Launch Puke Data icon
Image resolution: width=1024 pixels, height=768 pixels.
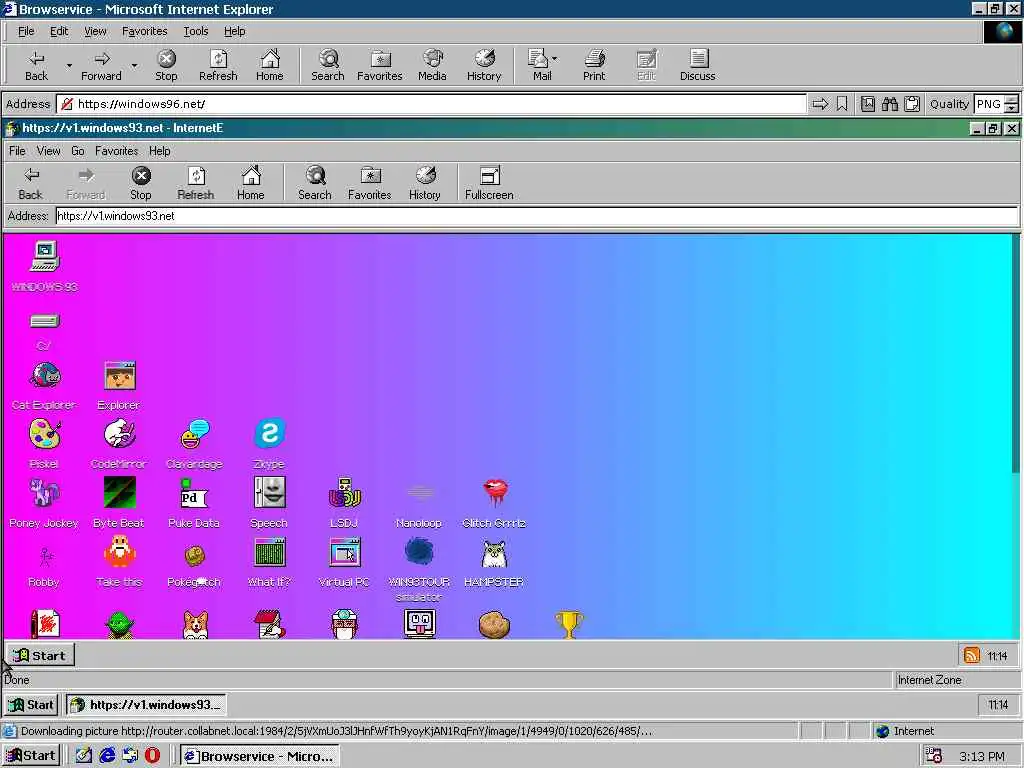195,493
